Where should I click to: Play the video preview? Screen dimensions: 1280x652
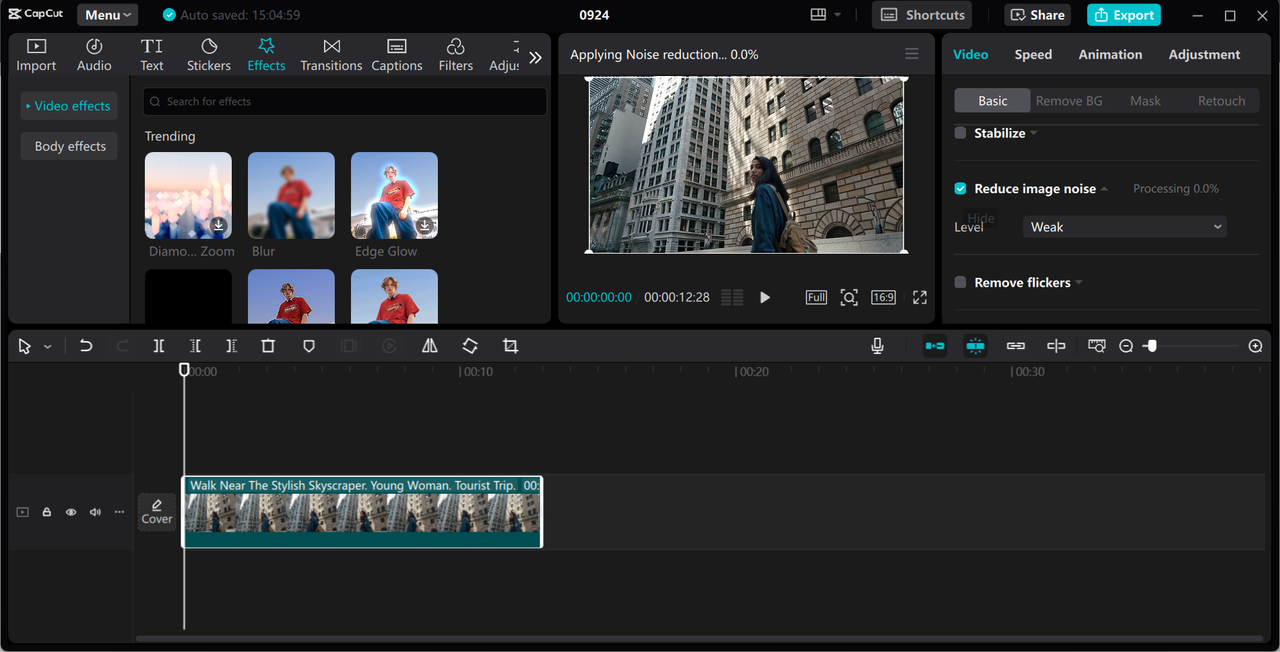(x=765, y=297)
